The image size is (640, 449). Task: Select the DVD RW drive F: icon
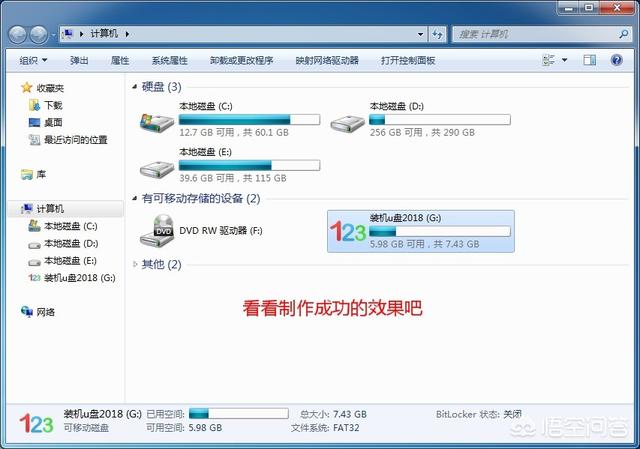(x=157, y=231)
